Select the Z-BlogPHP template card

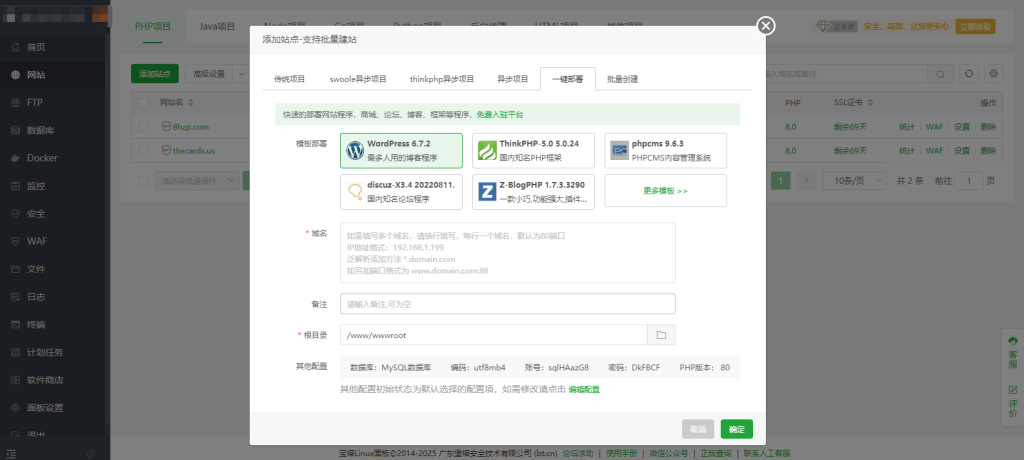click(x=533, y=192)
